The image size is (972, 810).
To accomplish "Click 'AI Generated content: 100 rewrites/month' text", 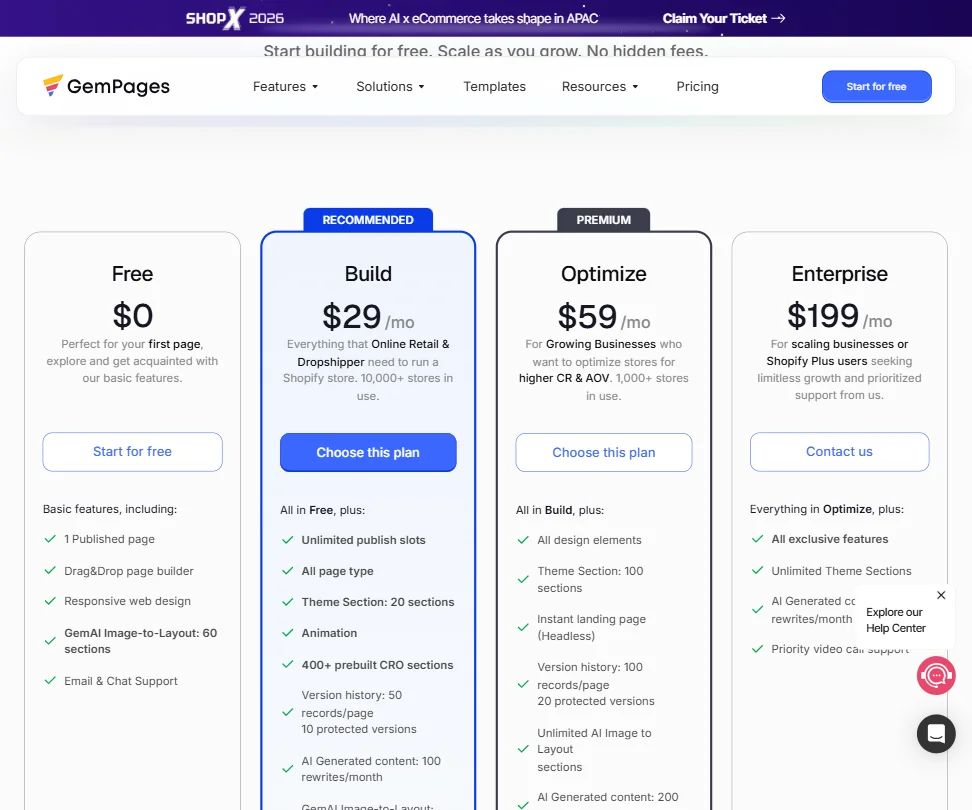I will click(x=371, y=769).
